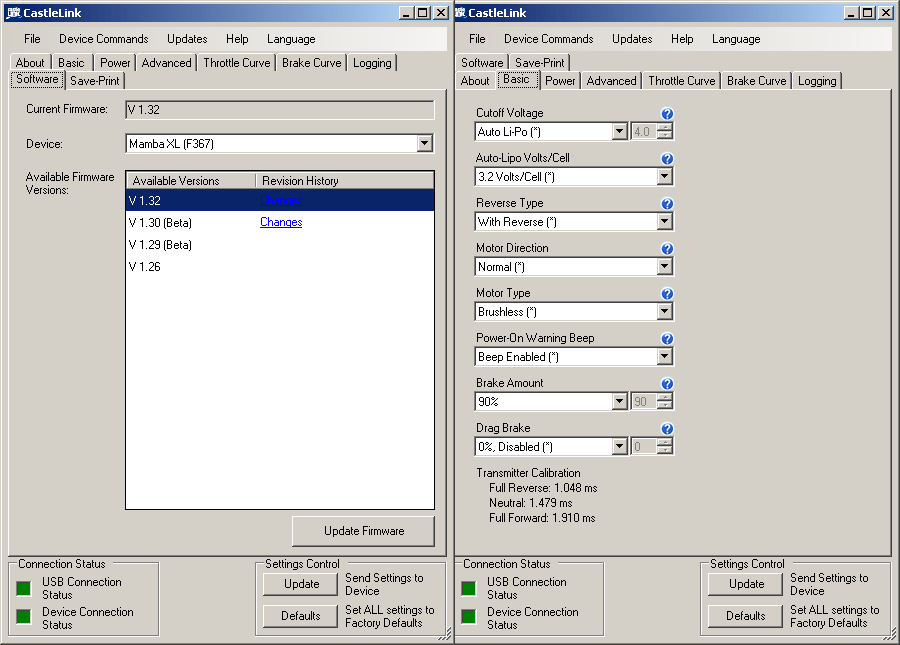Viewport: 900px width, 645px height.
Task: Open help for Drag Brake setting
Action: pos(666,429)
